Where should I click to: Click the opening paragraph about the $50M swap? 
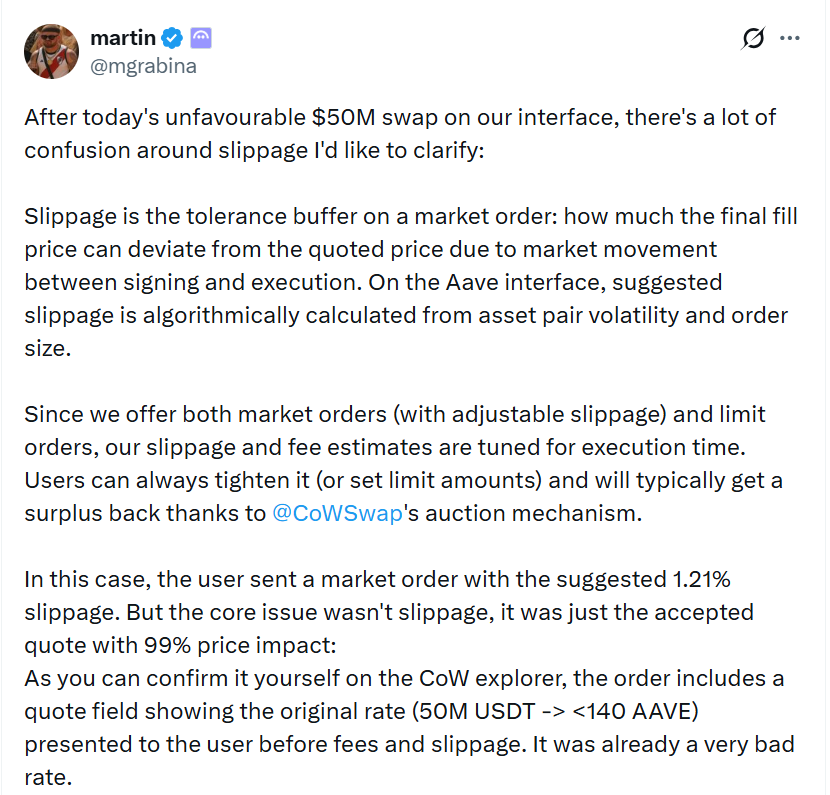[400, 134]
